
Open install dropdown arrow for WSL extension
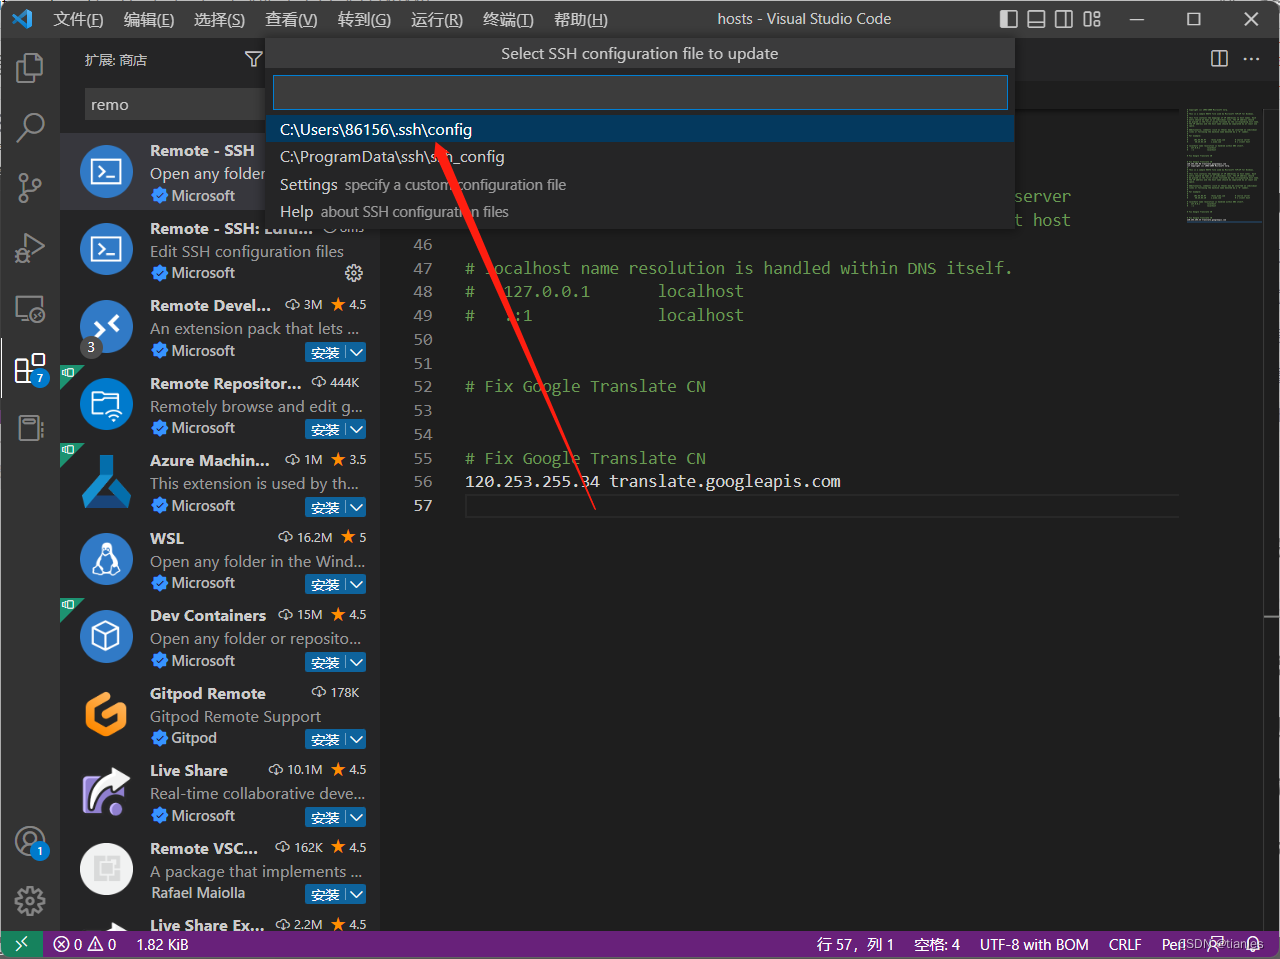tap(356, 584)
